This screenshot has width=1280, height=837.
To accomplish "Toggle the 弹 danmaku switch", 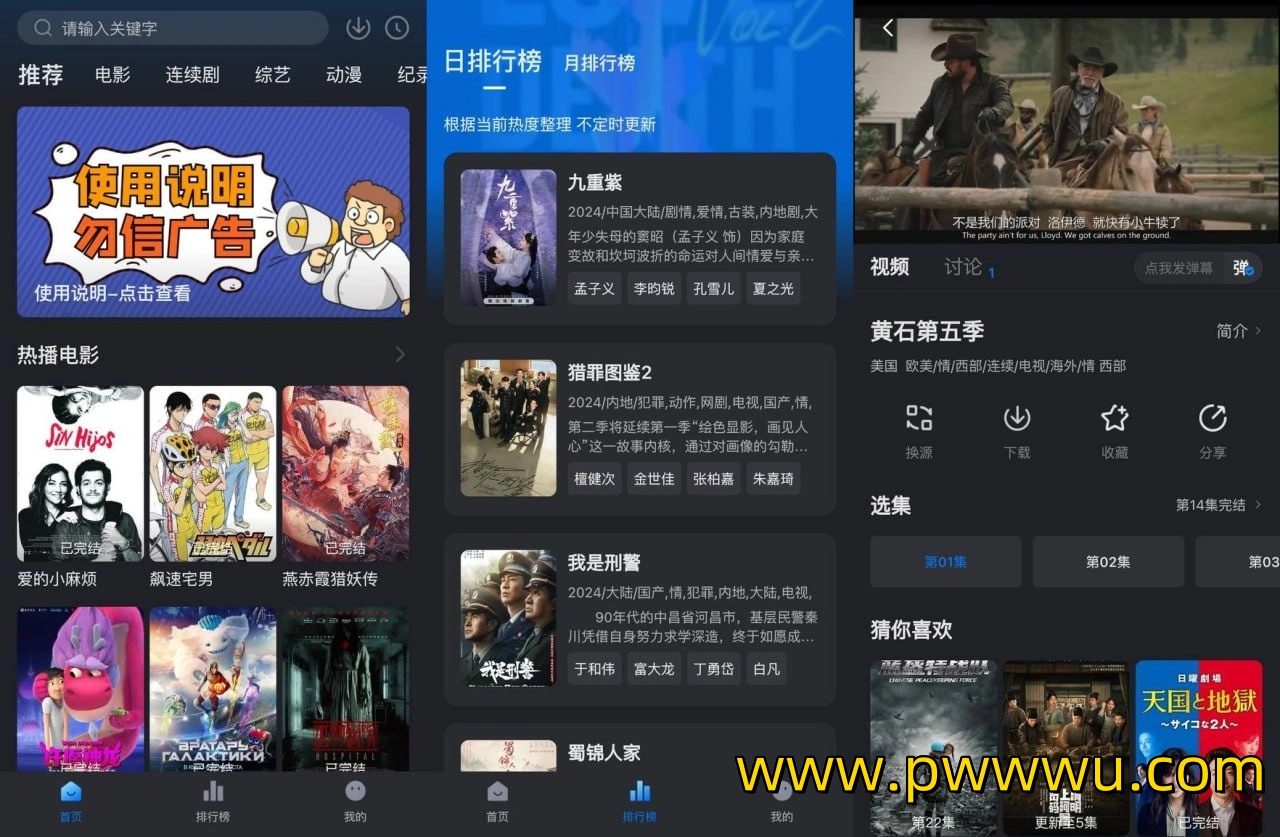I will 1242,268.
